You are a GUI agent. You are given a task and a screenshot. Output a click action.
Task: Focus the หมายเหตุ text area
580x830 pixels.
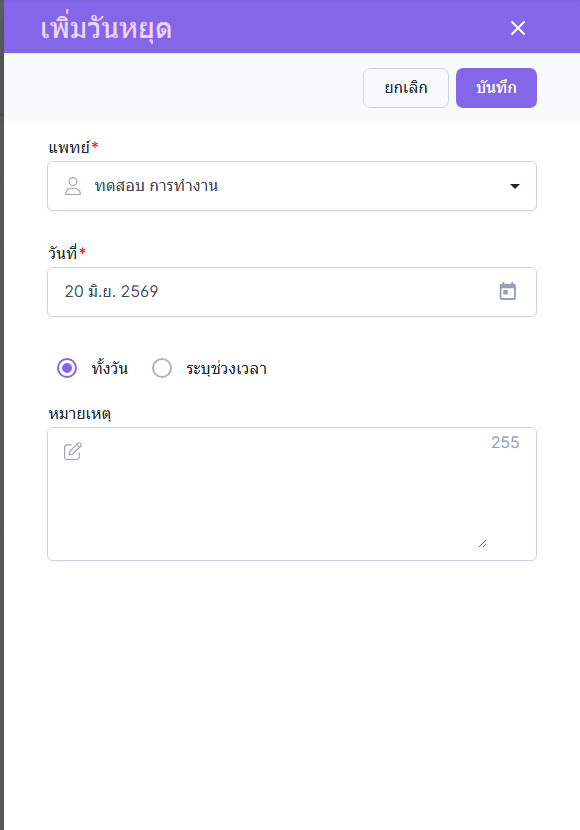click(292, 494)
